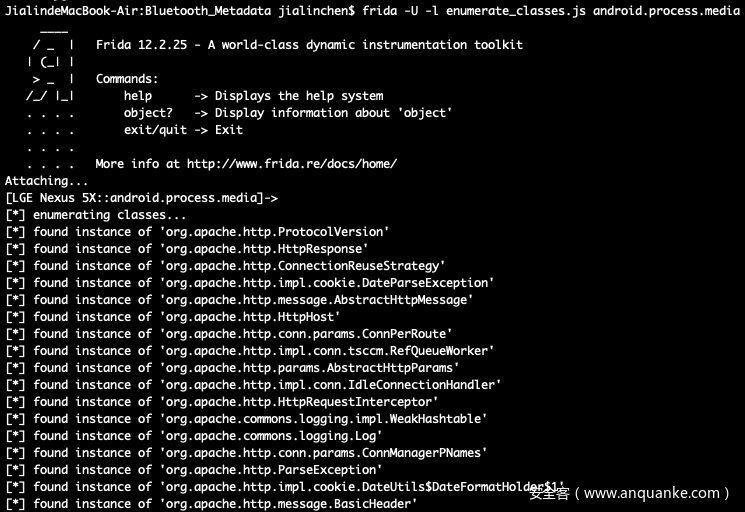Click the org.apache.http.HttpResponse line
The width and height of the screenshot is (745, 512).
click(x=190, y=249)
